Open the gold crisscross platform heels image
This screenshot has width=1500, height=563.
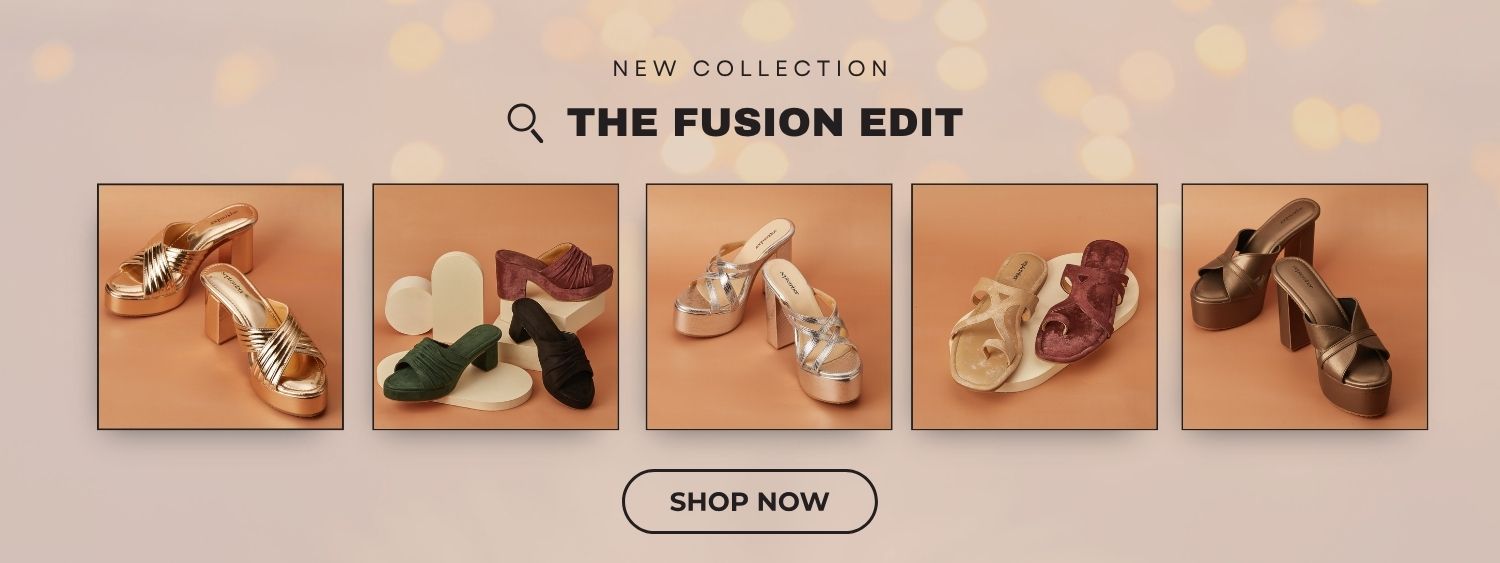click(220, 307)
